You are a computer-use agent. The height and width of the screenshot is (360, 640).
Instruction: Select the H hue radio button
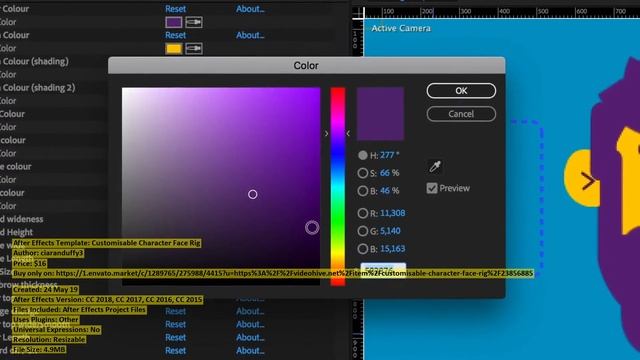(x=362, y=155)
